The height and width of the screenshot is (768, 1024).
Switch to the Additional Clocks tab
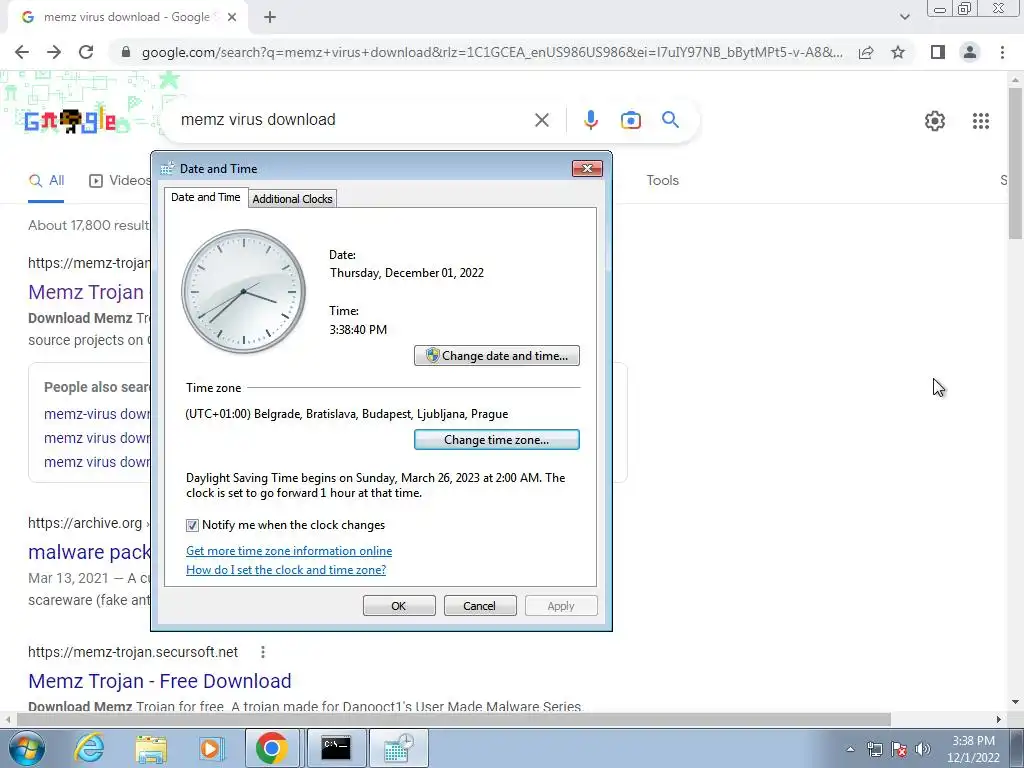(293, 199)
